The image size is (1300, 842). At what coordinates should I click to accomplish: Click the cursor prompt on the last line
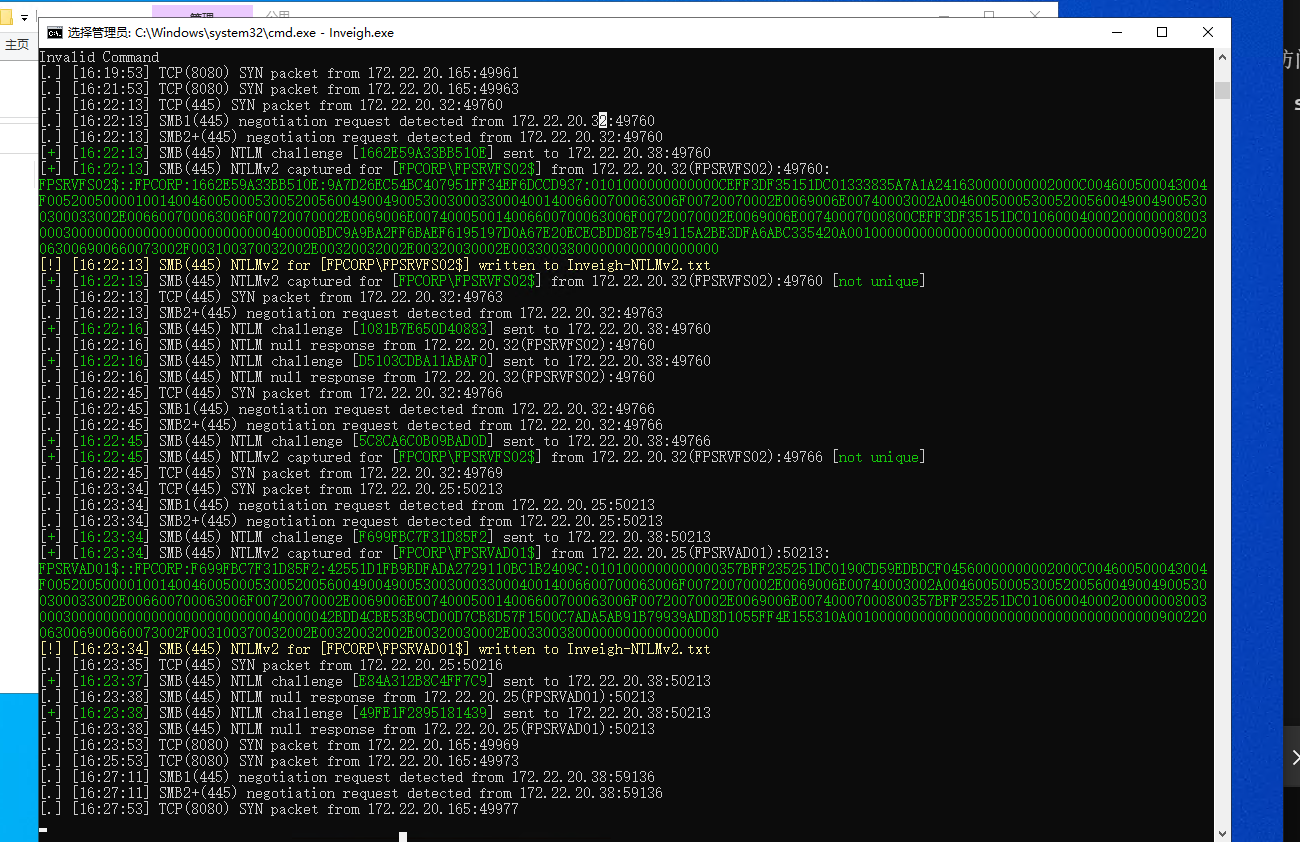pos(43,828)
